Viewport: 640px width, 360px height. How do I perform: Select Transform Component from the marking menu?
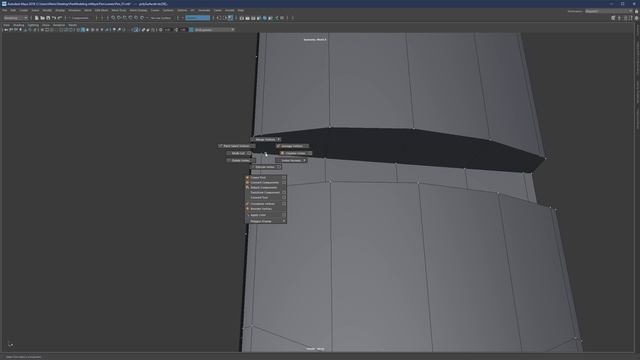click(x=266, y=192)
